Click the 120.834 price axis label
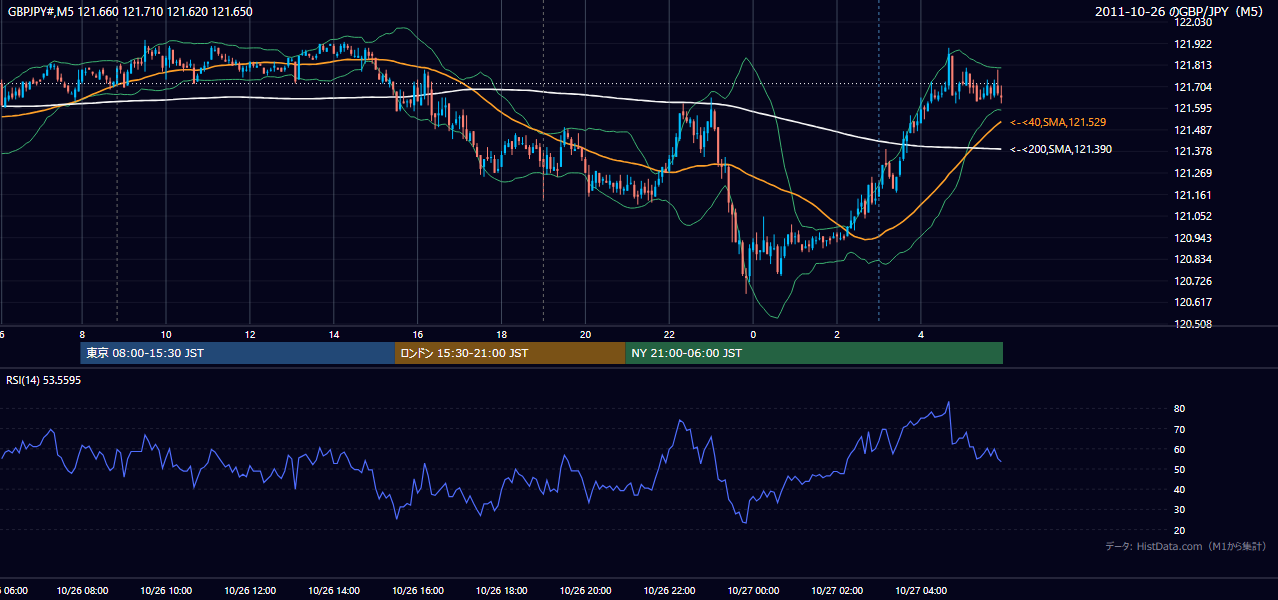Screen dimensions: 1278x600 [x=1192, y=259]
